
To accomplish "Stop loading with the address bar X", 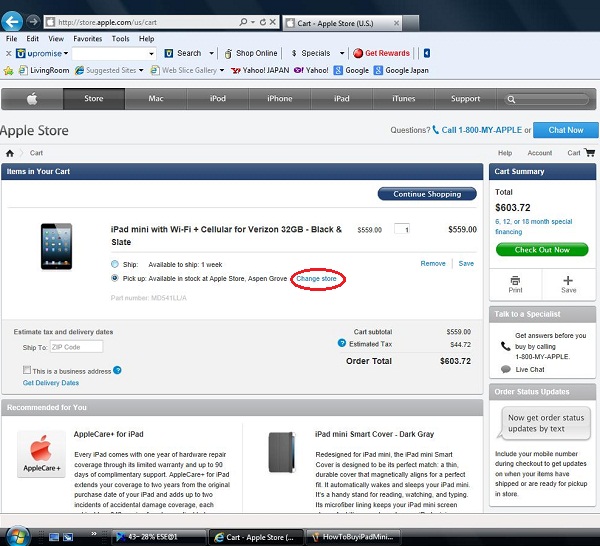I will (273, 22).
